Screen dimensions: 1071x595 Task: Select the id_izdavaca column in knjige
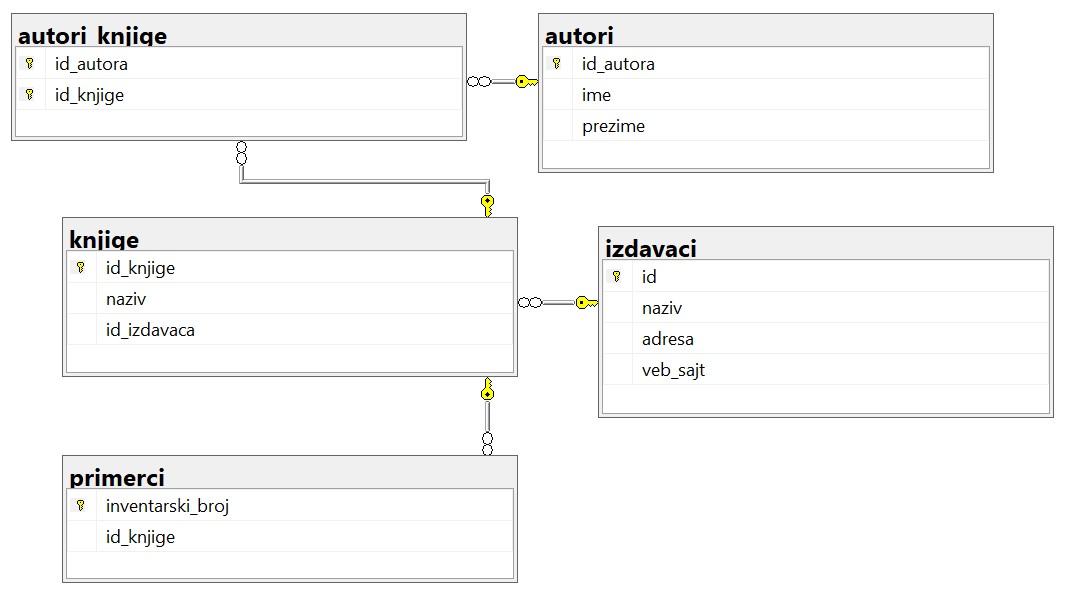coord(150,330)
